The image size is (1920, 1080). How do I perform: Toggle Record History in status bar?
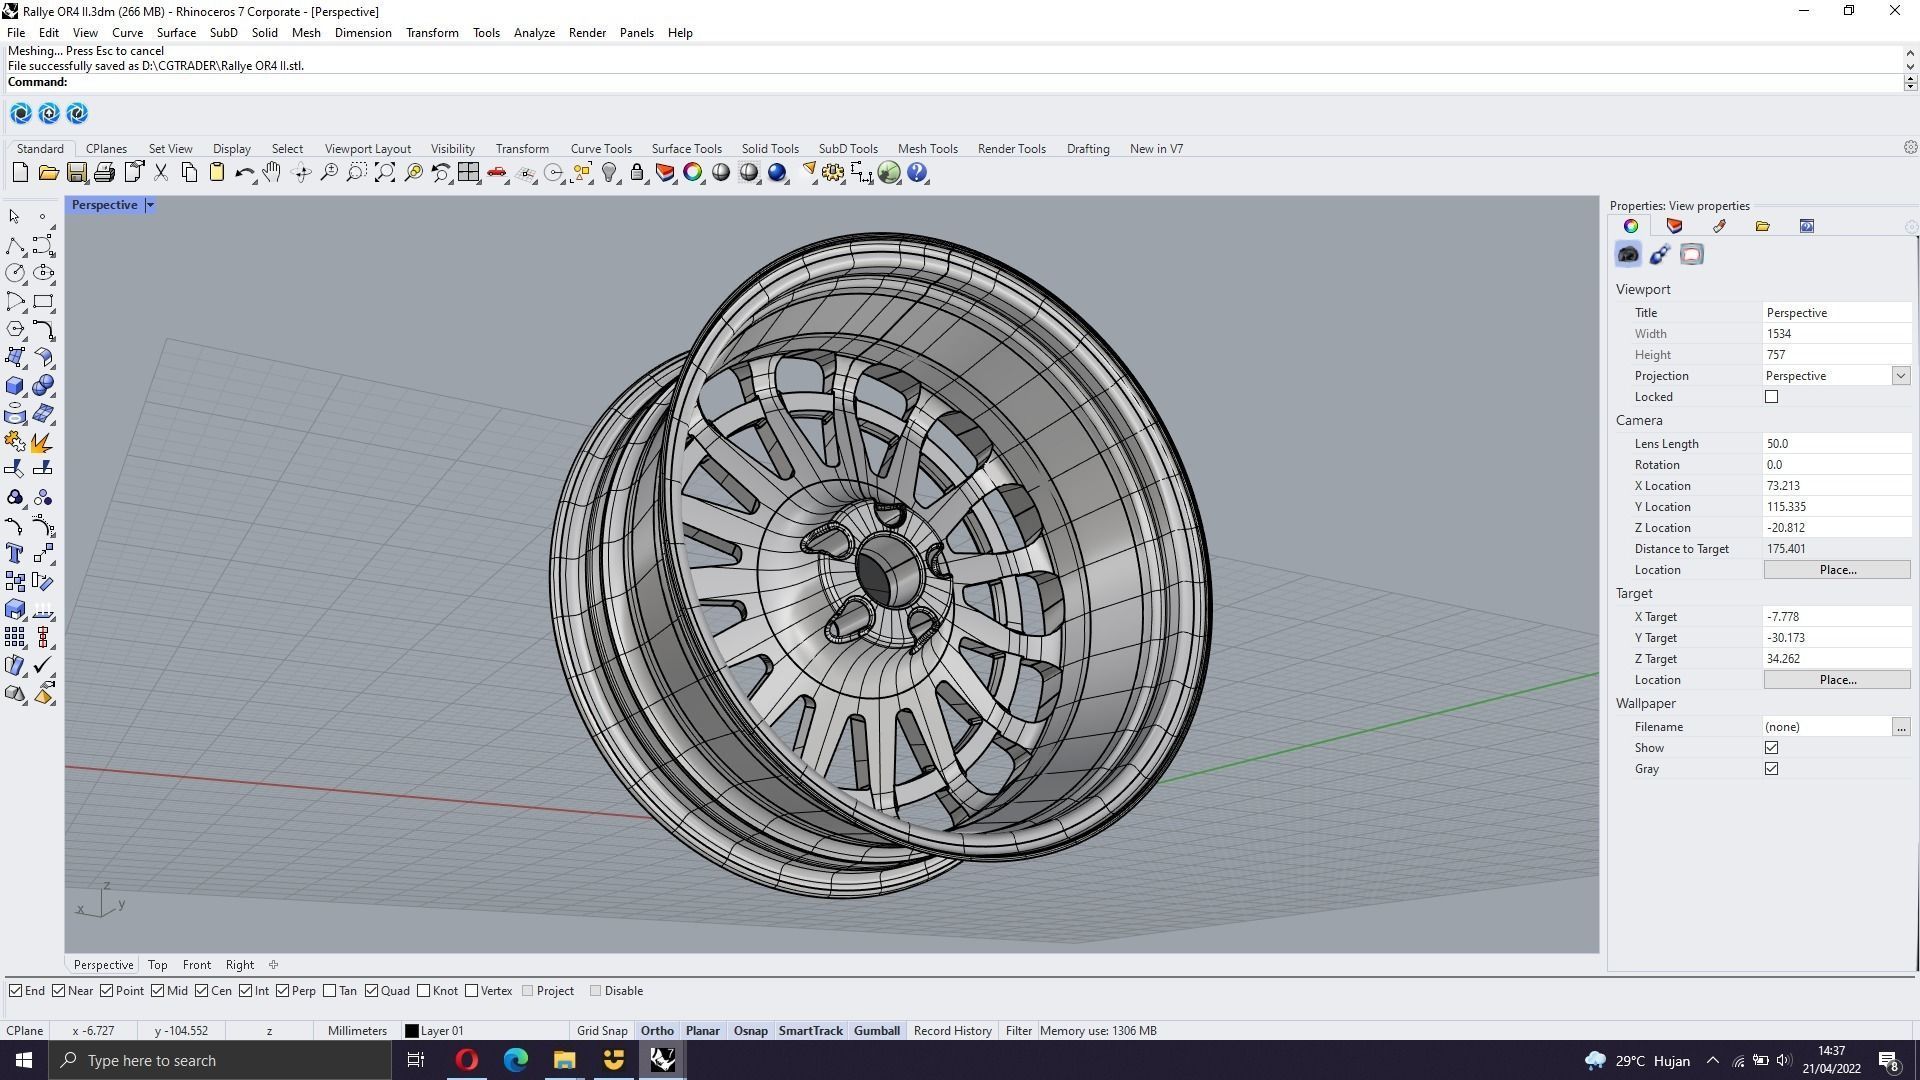pos(952,1031)
